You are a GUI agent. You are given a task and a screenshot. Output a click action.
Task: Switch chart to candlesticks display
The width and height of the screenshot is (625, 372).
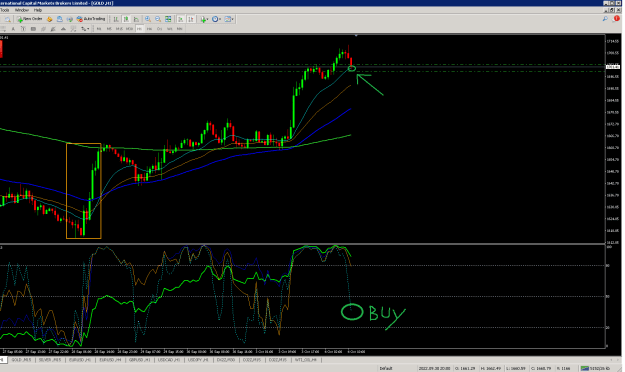click(x=126, y=19)
